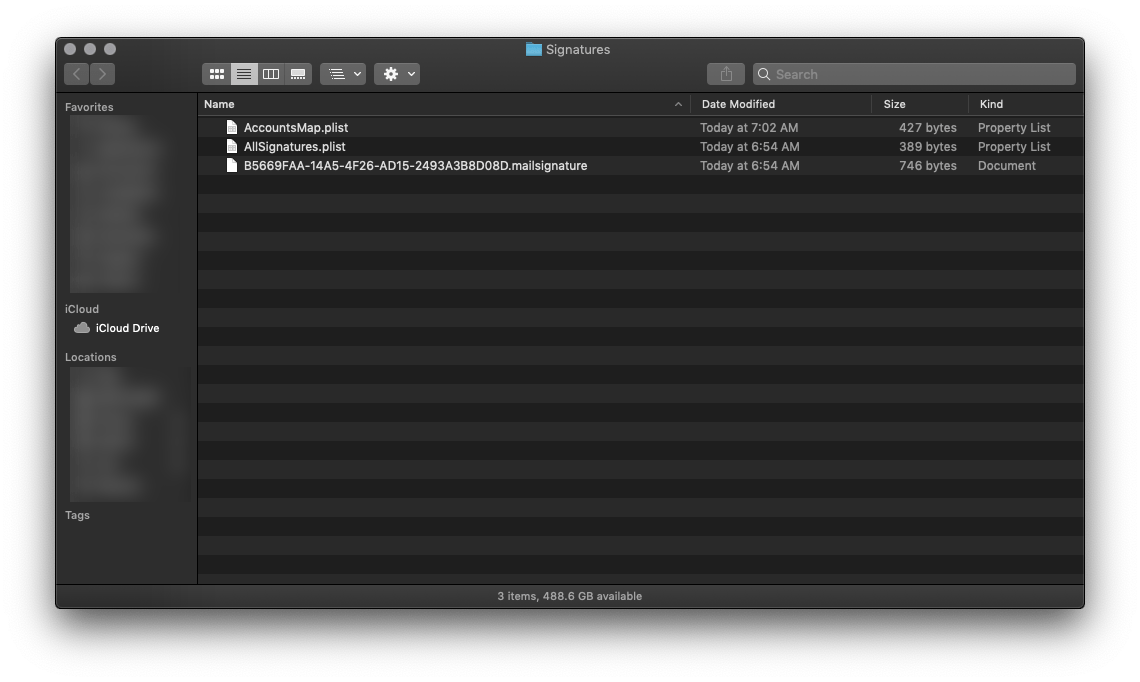Select the .mailsignature document file
This screenshot has height=682, width=1140.
pyautogui.click(x=415, y=166)
